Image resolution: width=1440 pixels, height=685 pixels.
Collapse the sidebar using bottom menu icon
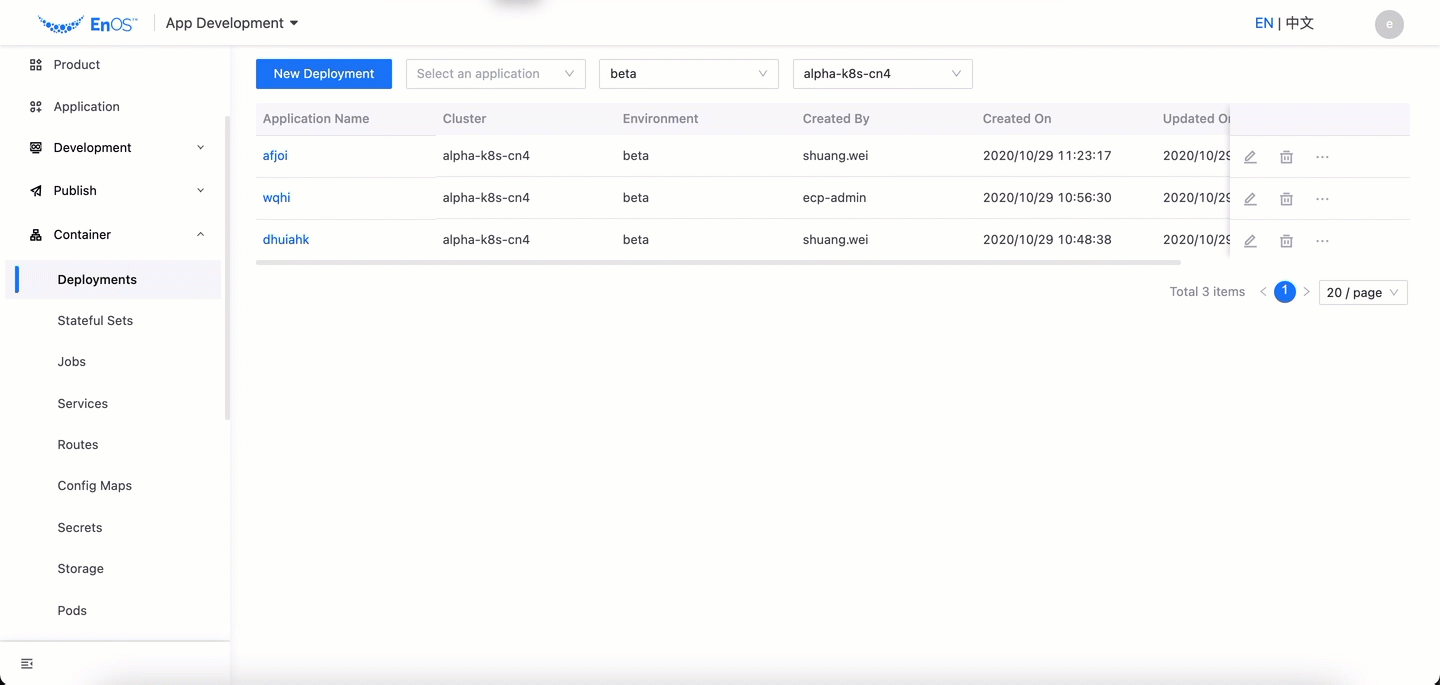pos(27,664)
